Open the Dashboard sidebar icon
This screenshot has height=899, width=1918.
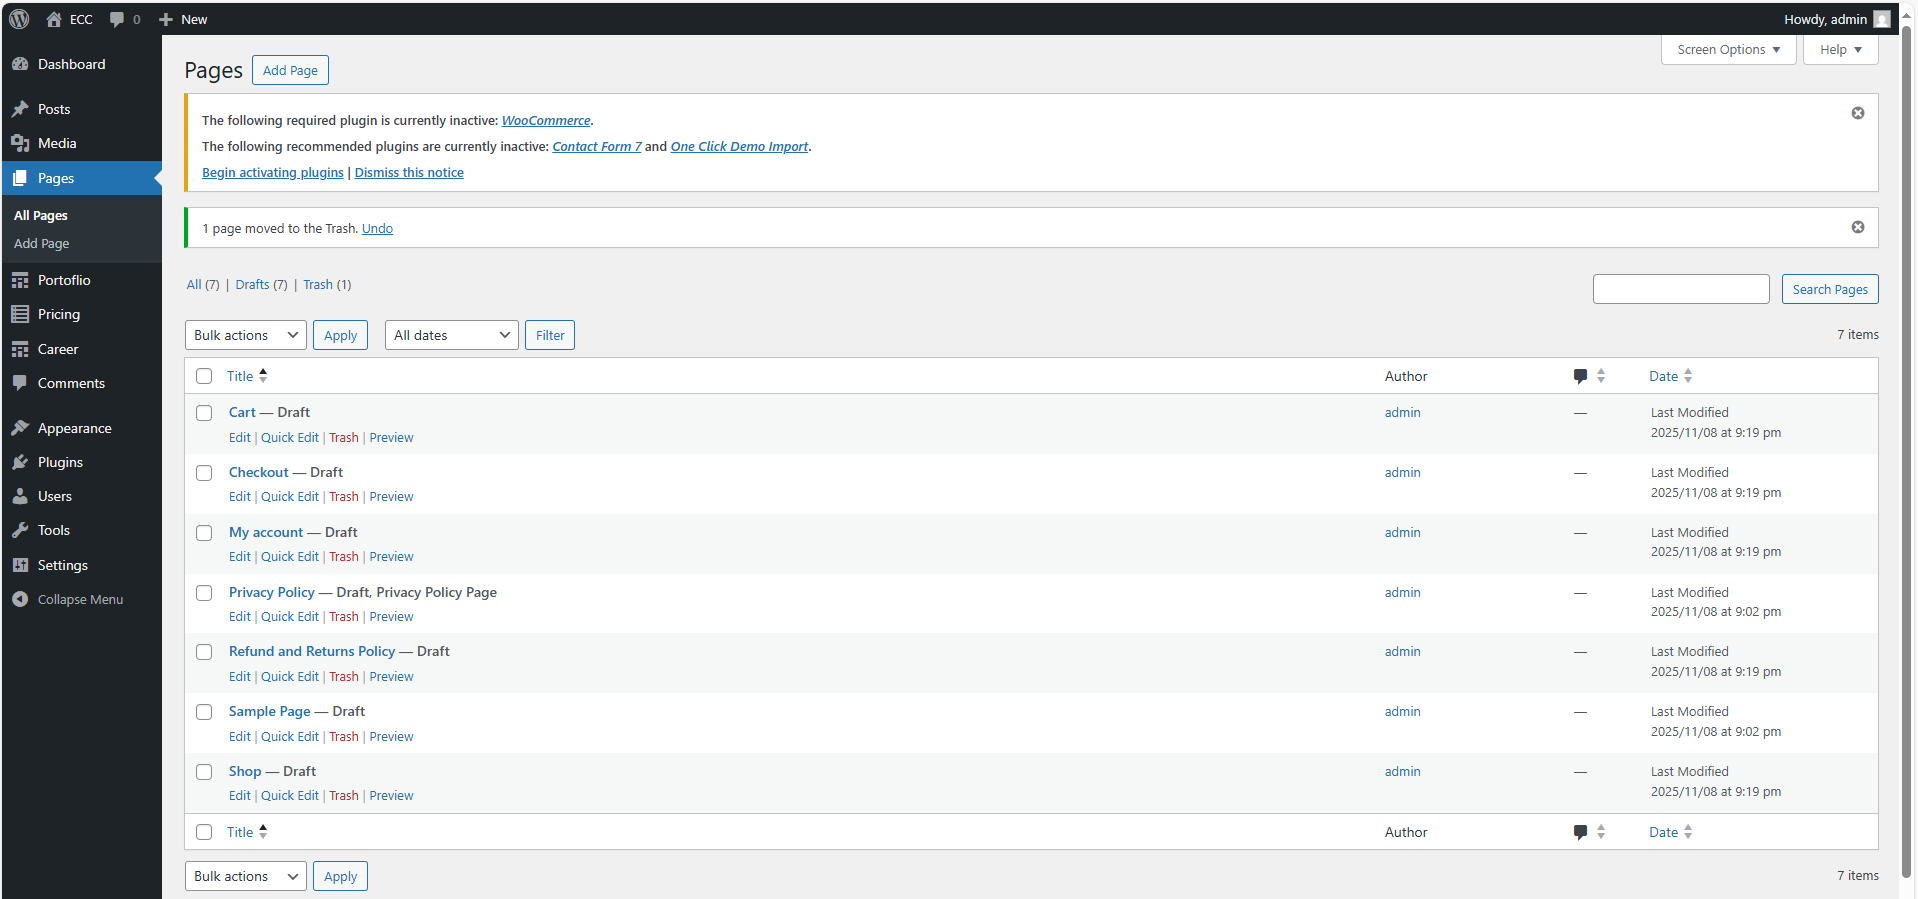tap(20, 64)
